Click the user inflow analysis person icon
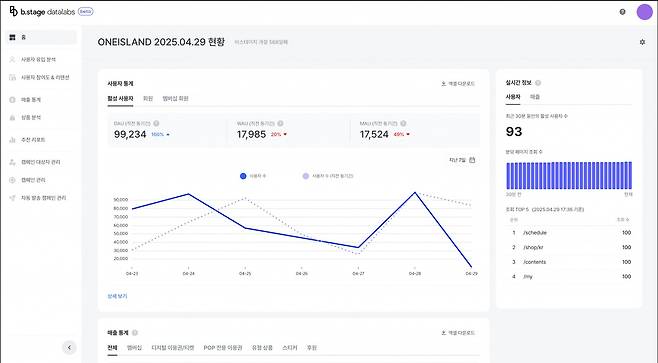Viewport: 658px width, 363px height. tap(13, 60)
